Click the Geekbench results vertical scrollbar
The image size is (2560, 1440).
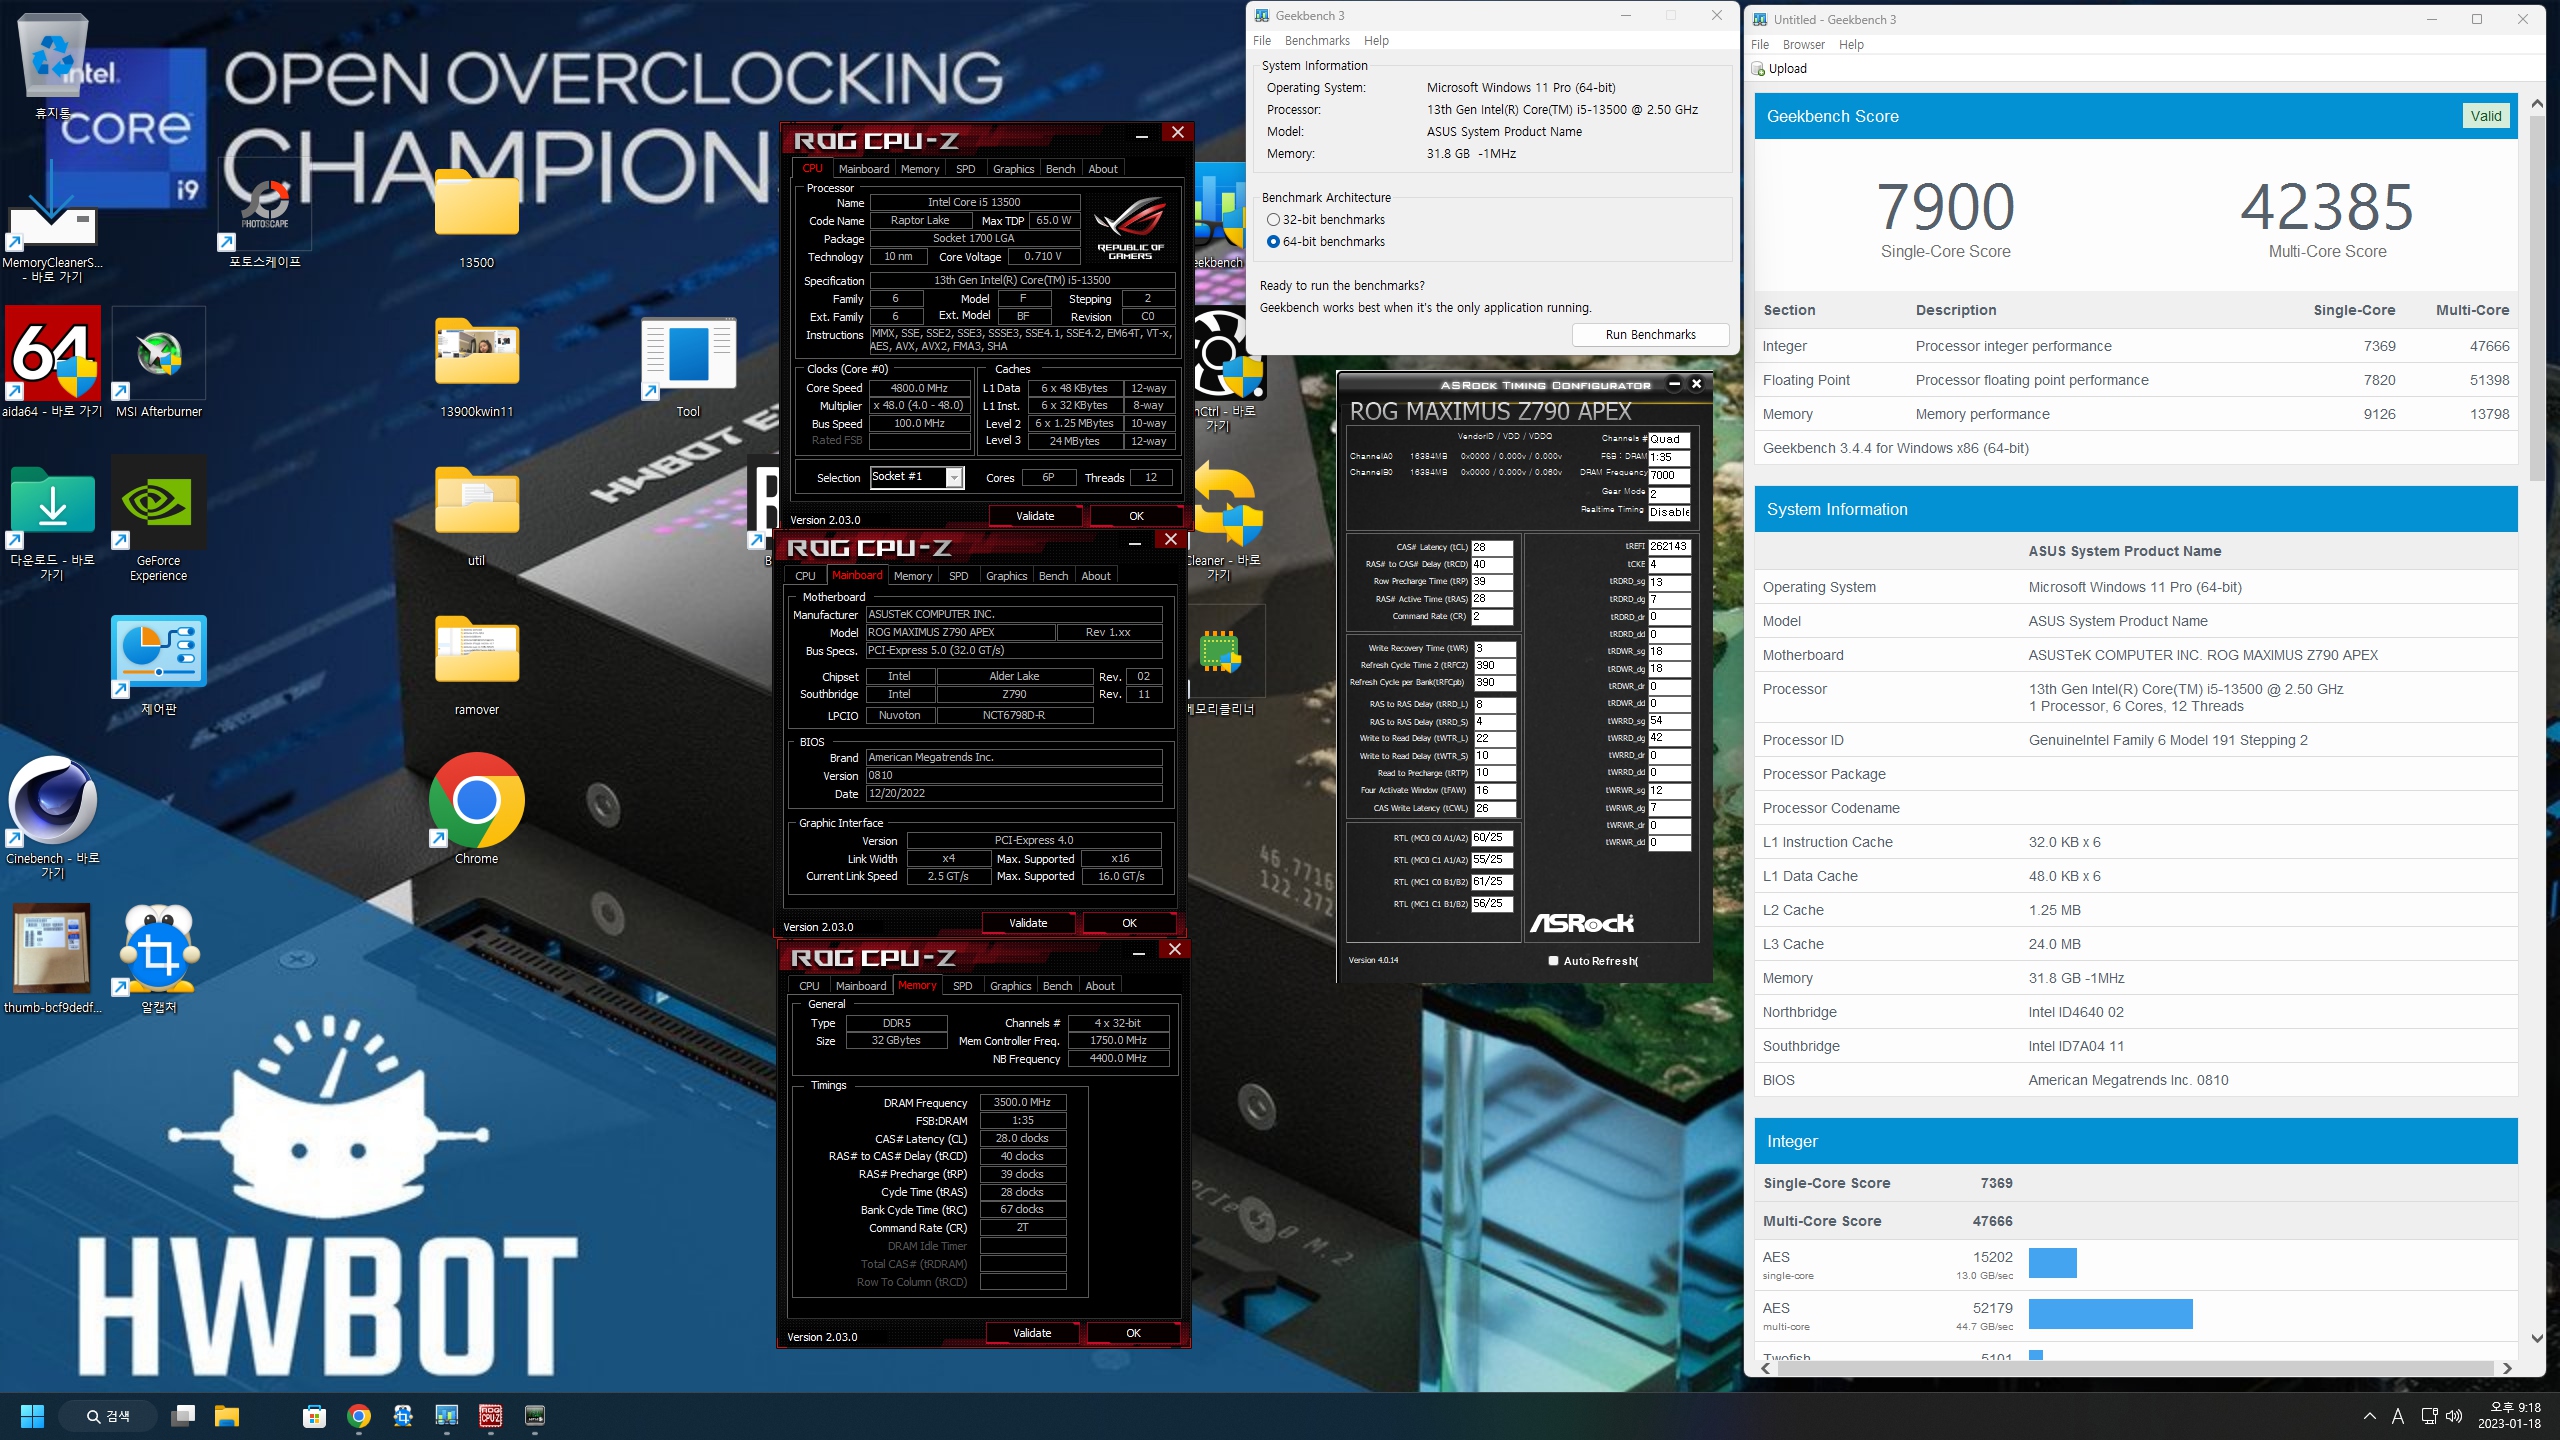(2537, 300)
